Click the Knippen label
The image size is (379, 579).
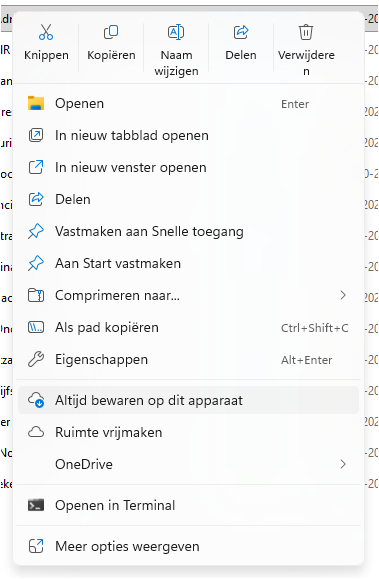[x=46, y=55]
